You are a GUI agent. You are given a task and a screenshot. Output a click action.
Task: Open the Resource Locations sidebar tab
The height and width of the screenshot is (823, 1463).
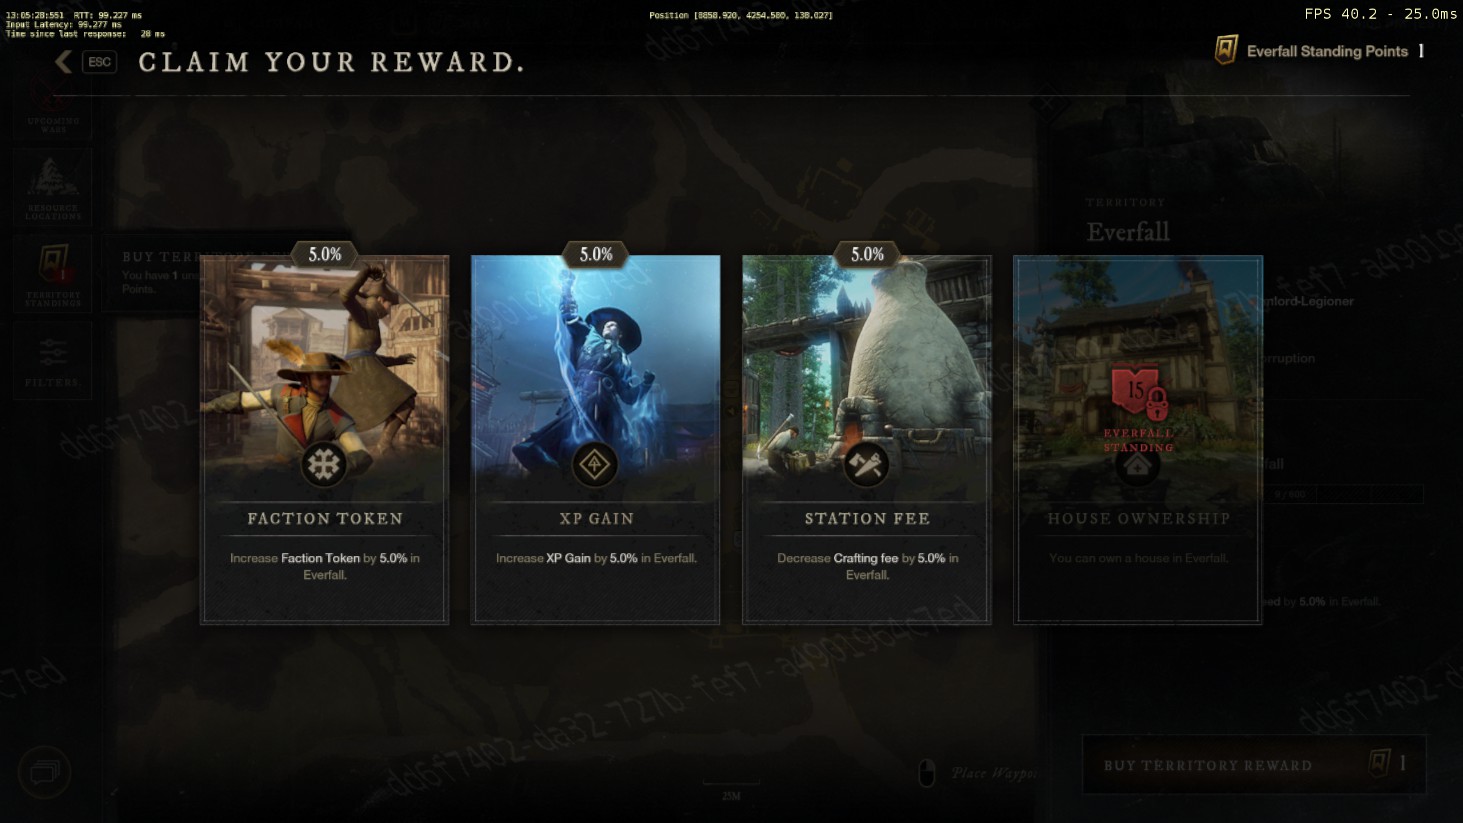53,188
